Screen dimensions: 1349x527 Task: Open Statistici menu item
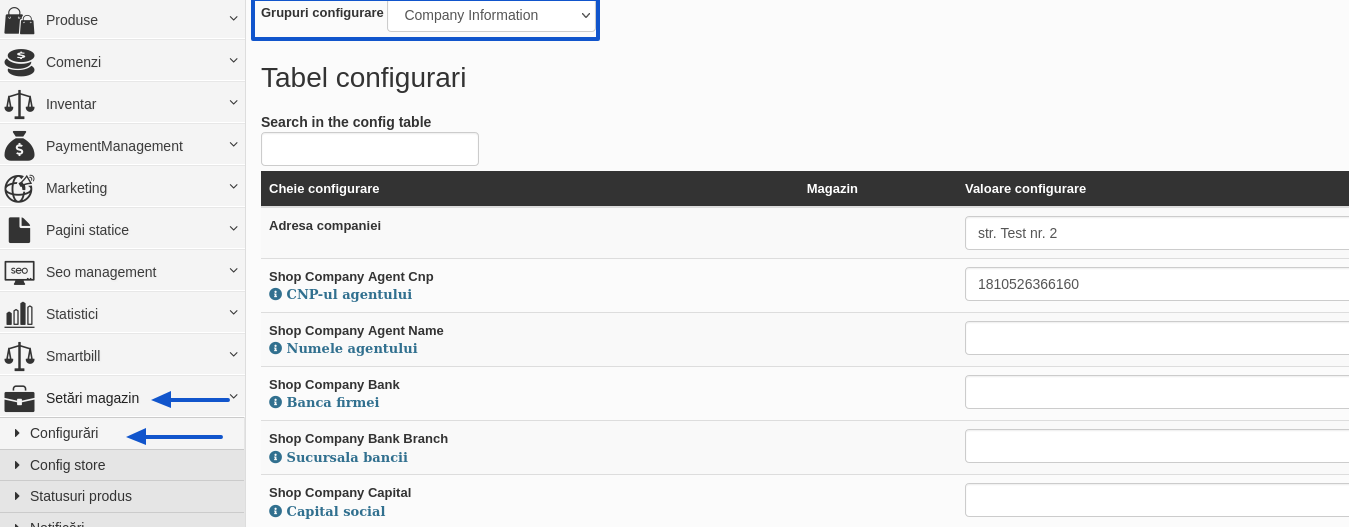point(122,314)
